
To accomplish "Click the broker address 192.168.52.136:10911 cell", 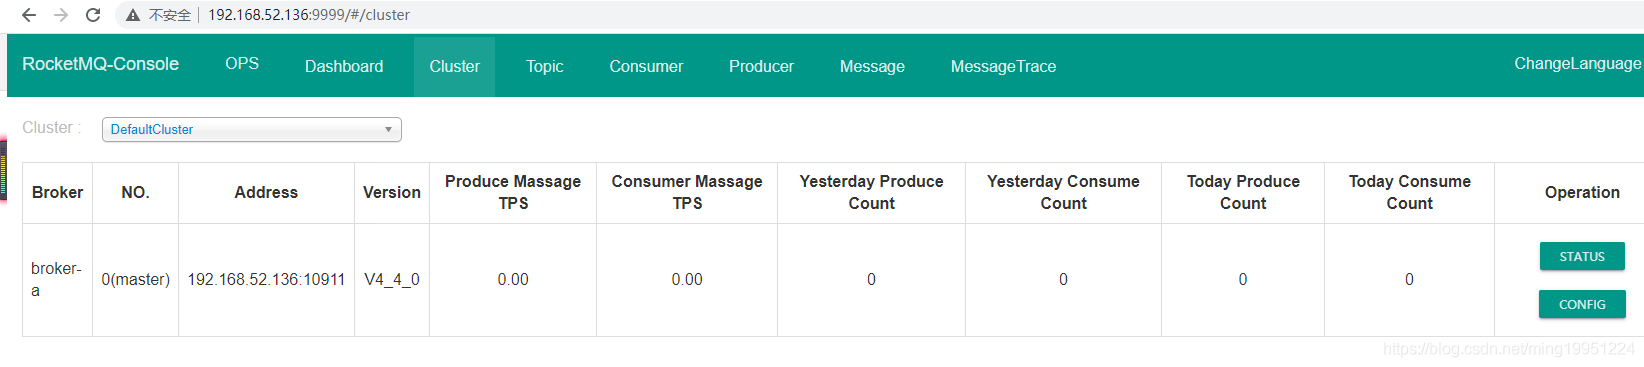I will (x=266, y=280).
